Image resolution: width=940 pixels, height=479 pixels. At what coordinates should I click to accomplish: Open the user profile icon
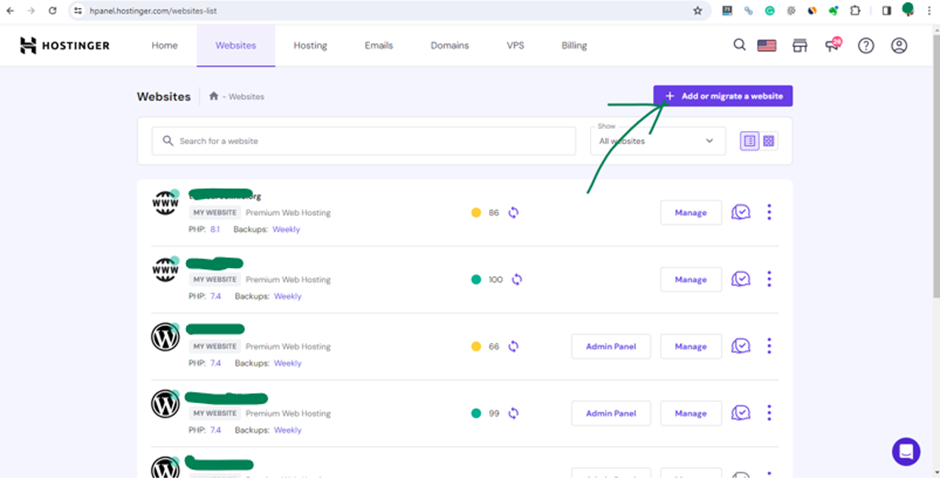[899, 46]
